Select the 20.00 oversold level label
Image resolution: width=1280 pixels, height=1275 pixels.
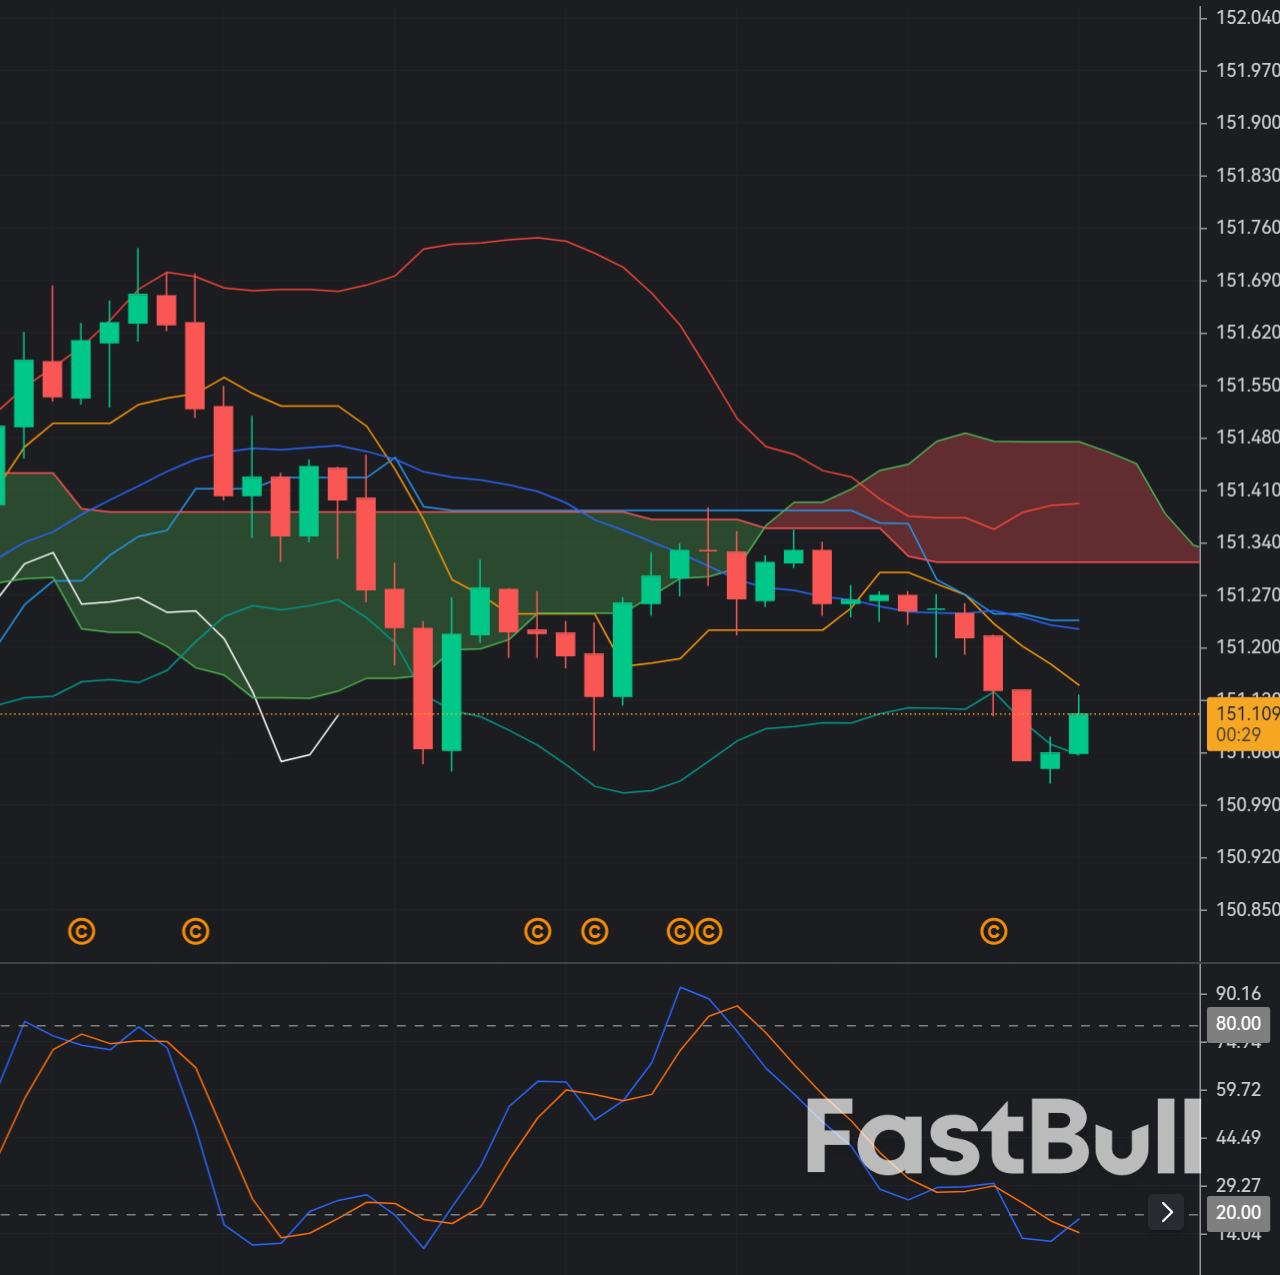(x=1238, y=1212)
